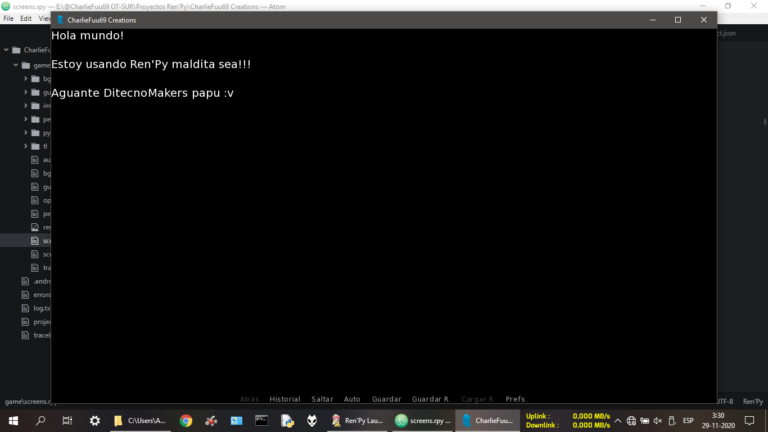Collapse the CharlieFuu69 project root folder
Screen dimensions: 768x432
(6, 49)
